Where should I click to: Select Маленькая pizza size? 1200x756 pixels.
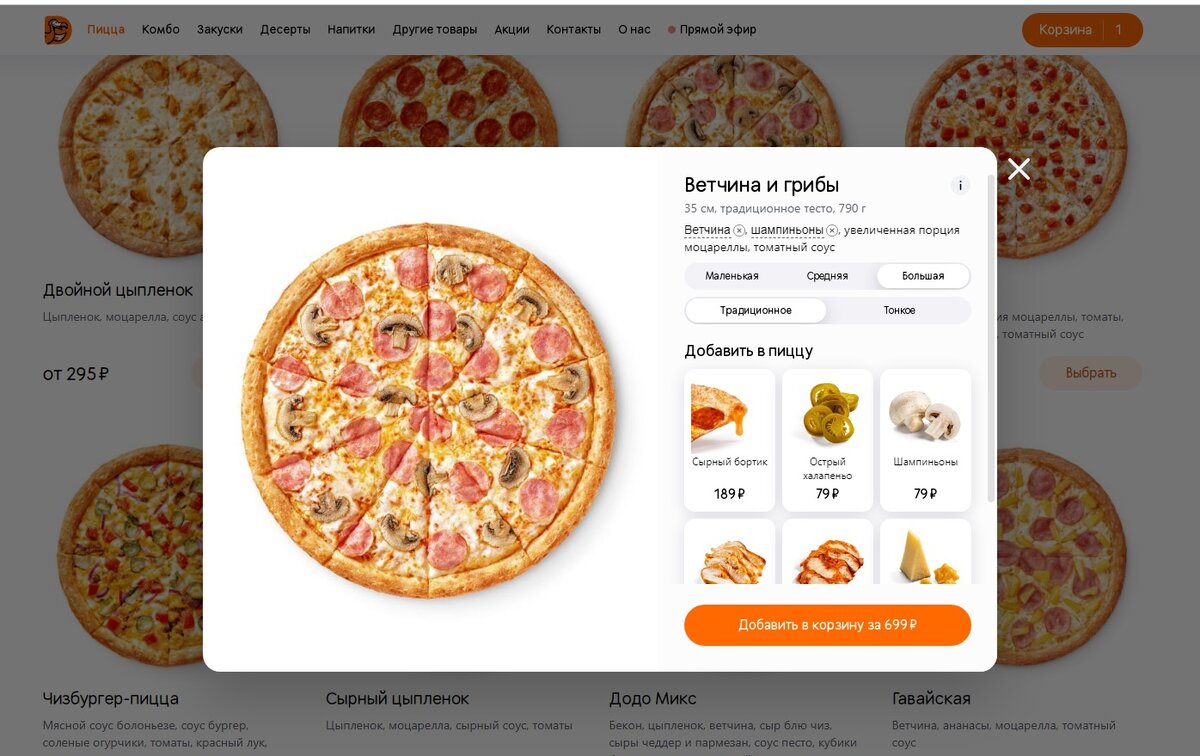click(732, 276)
